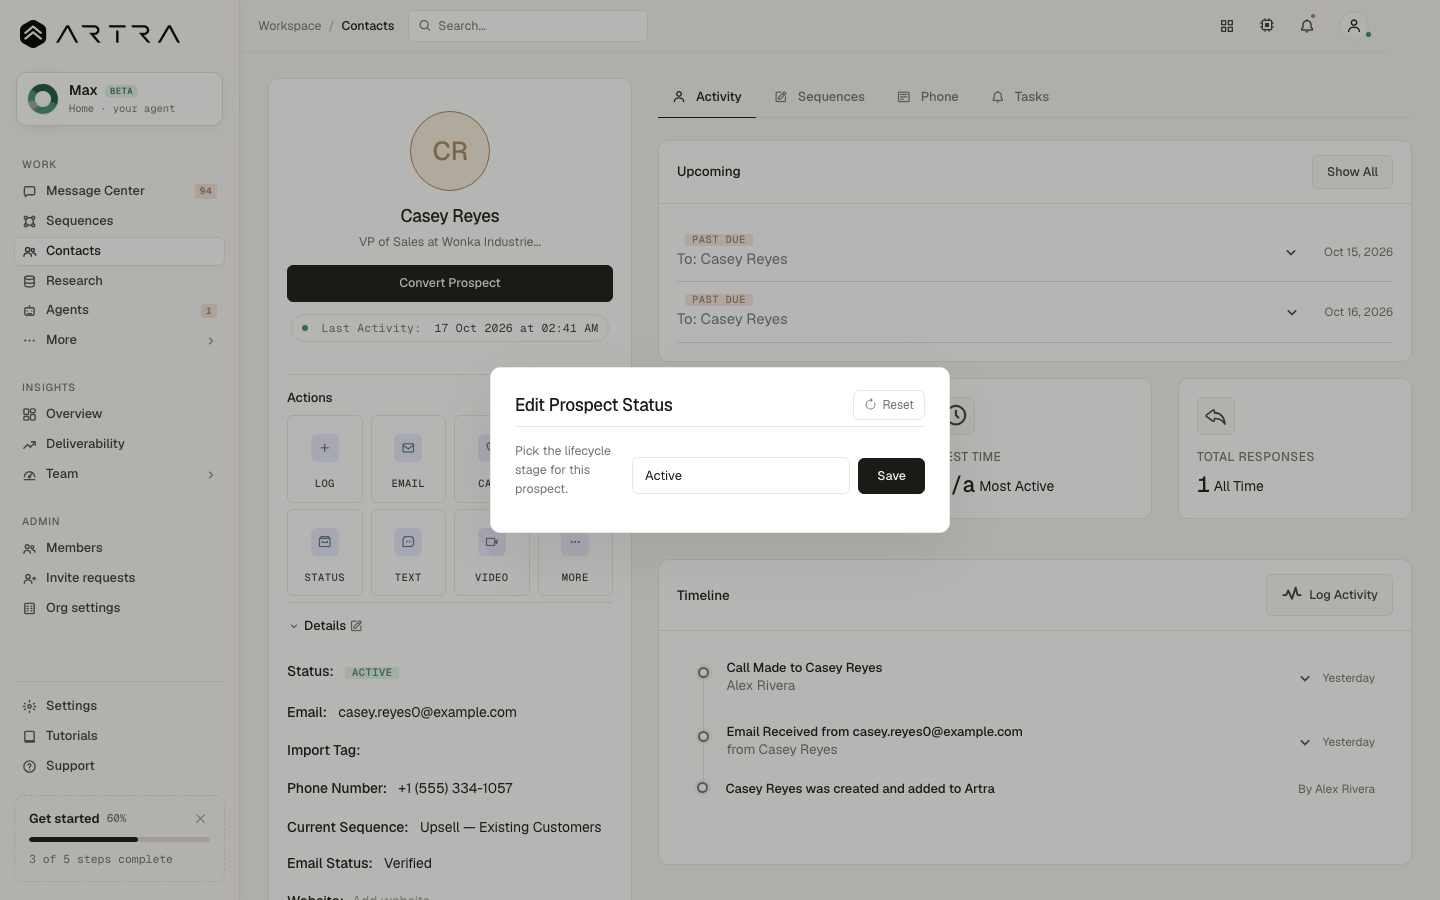Image resolution: width=1440 pixels, height=900 pixels.
Task: Open Sequences in the sidebar
Action: point(119,221)
